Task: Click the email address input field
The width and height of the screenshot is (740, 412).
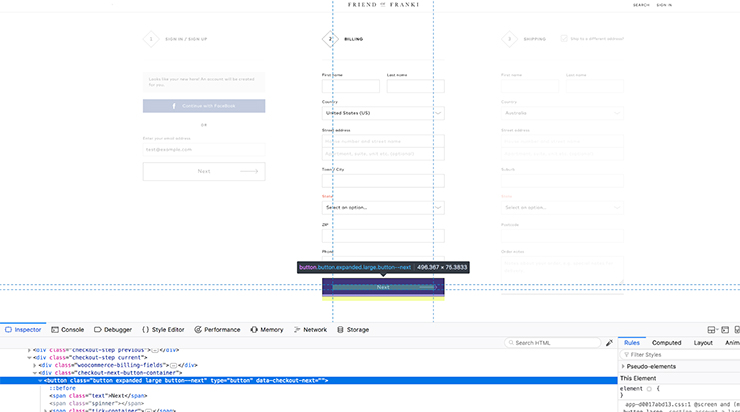Action: 204,150
